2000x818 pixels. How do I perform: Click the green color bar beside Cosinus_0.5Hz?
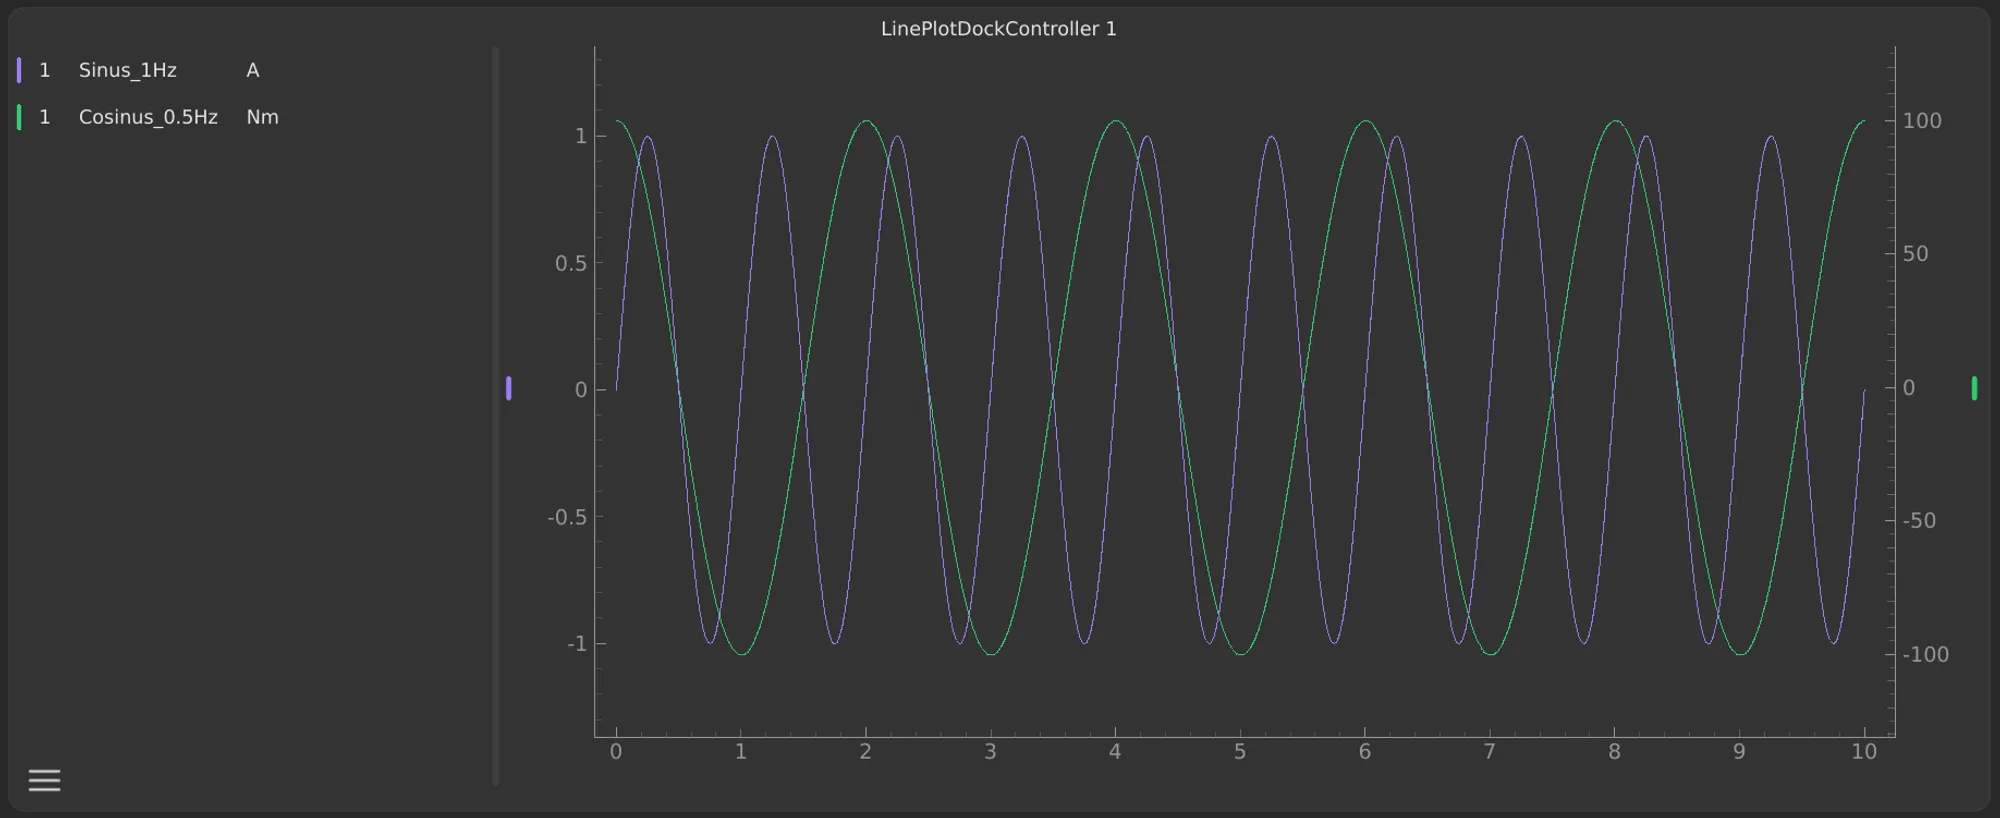point(19,117)
